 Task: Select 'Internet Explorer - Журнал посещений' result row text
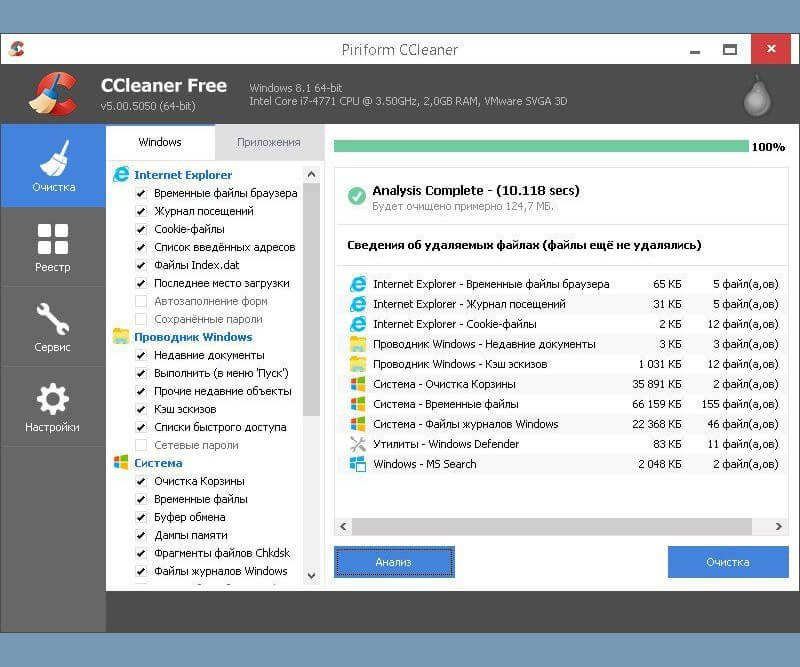click(469, 304)
